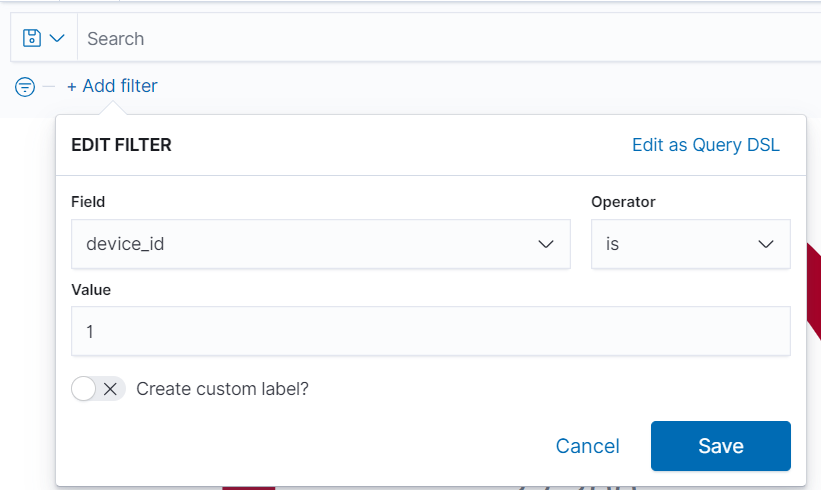Click the X mark inside the label switch

coord(110,389)
